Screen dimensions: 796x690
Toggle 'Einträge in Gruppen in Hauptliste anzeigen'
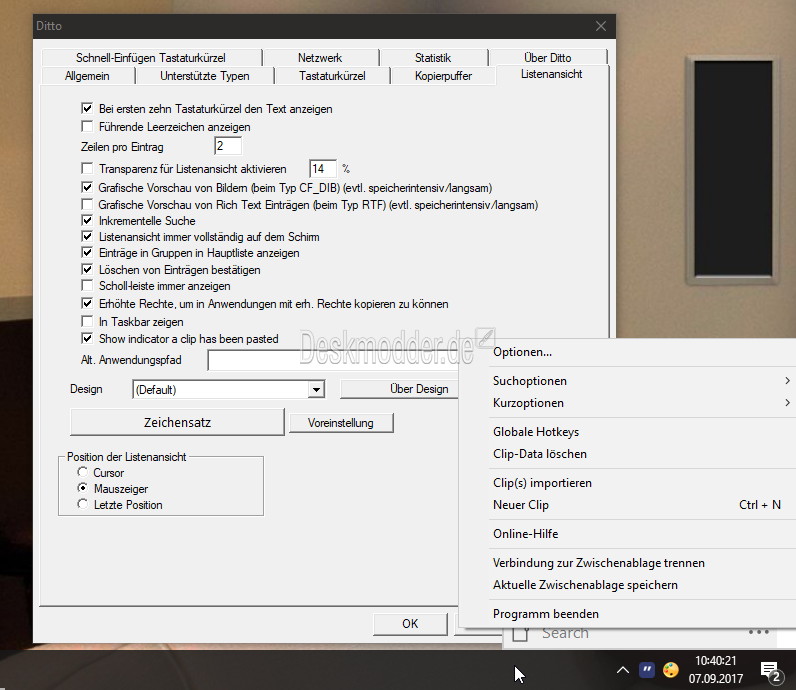[87, 253]
